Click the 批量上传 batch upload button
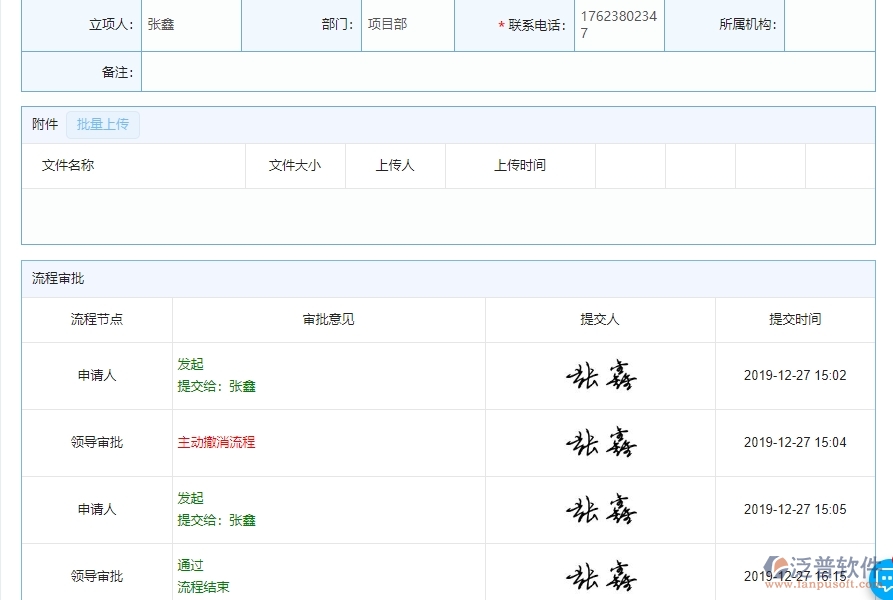The image size is (893, 600). click(103, 124)
